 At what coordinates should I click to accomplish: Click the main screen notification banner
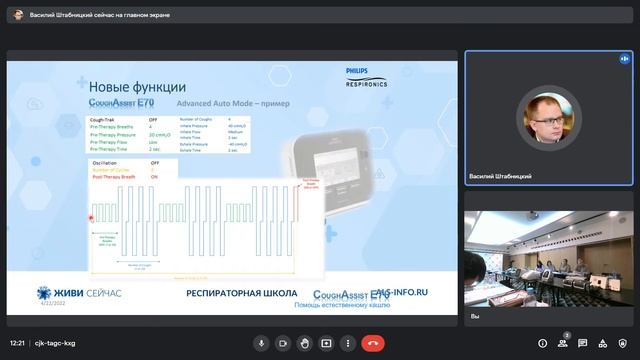click(320, 15)
